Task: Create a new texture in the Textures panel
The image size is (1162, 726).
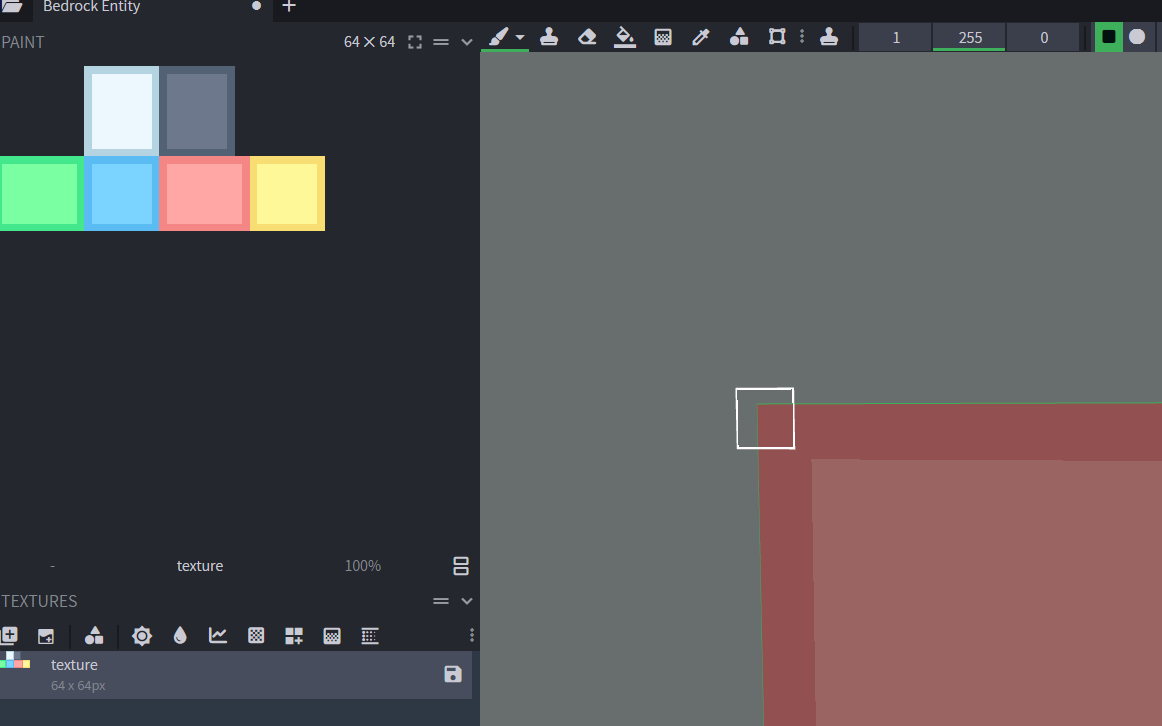Action: 10,635
